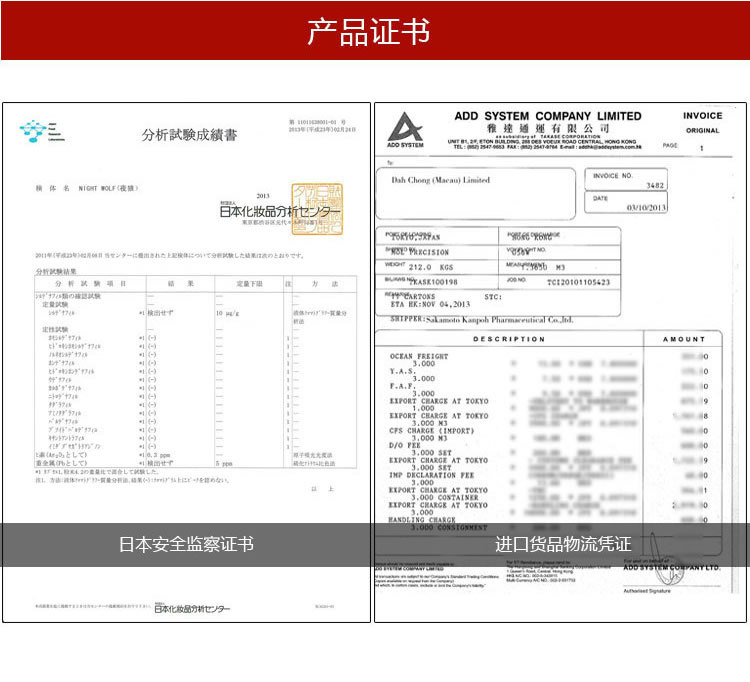Click the 日本安全监察证书 caption
Screen dimensions: 750x682
point(186,544)
